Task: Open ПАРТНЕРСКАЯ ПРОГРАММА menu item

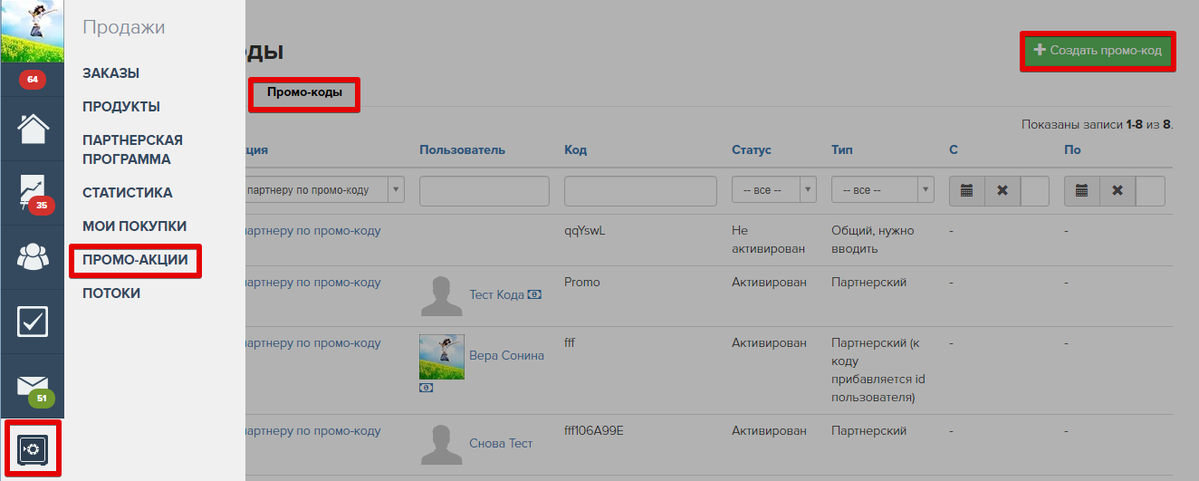Action: coord(132,149)
